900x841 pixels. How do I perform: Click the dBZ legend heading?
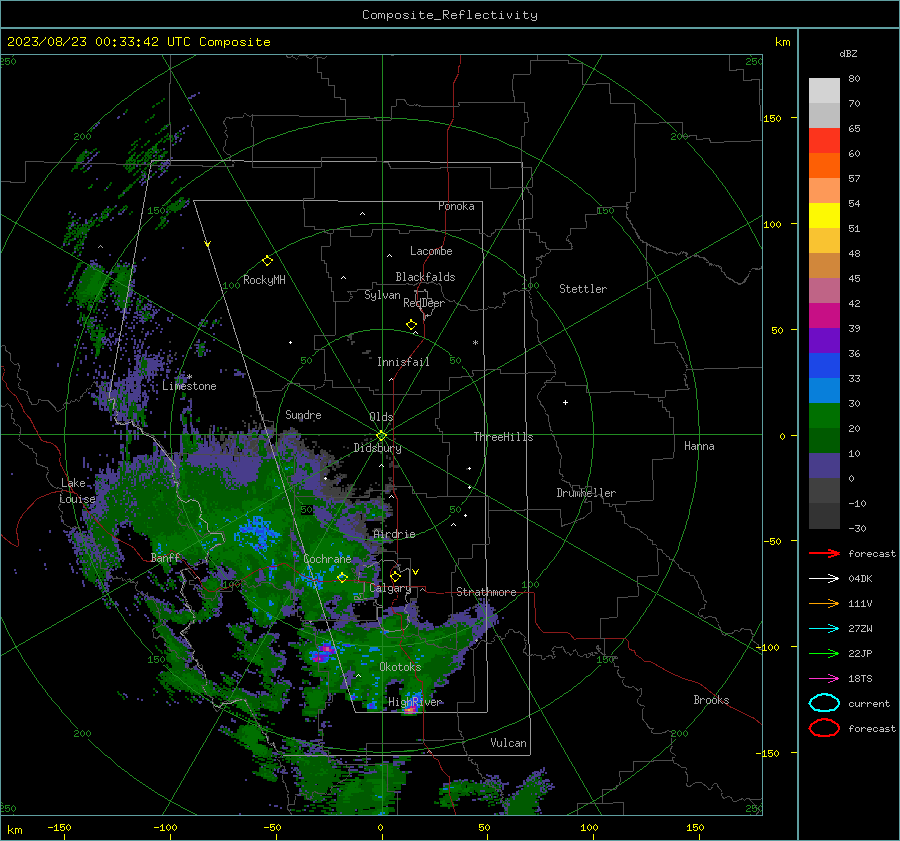pyautogui.click(x=848, y=54)
